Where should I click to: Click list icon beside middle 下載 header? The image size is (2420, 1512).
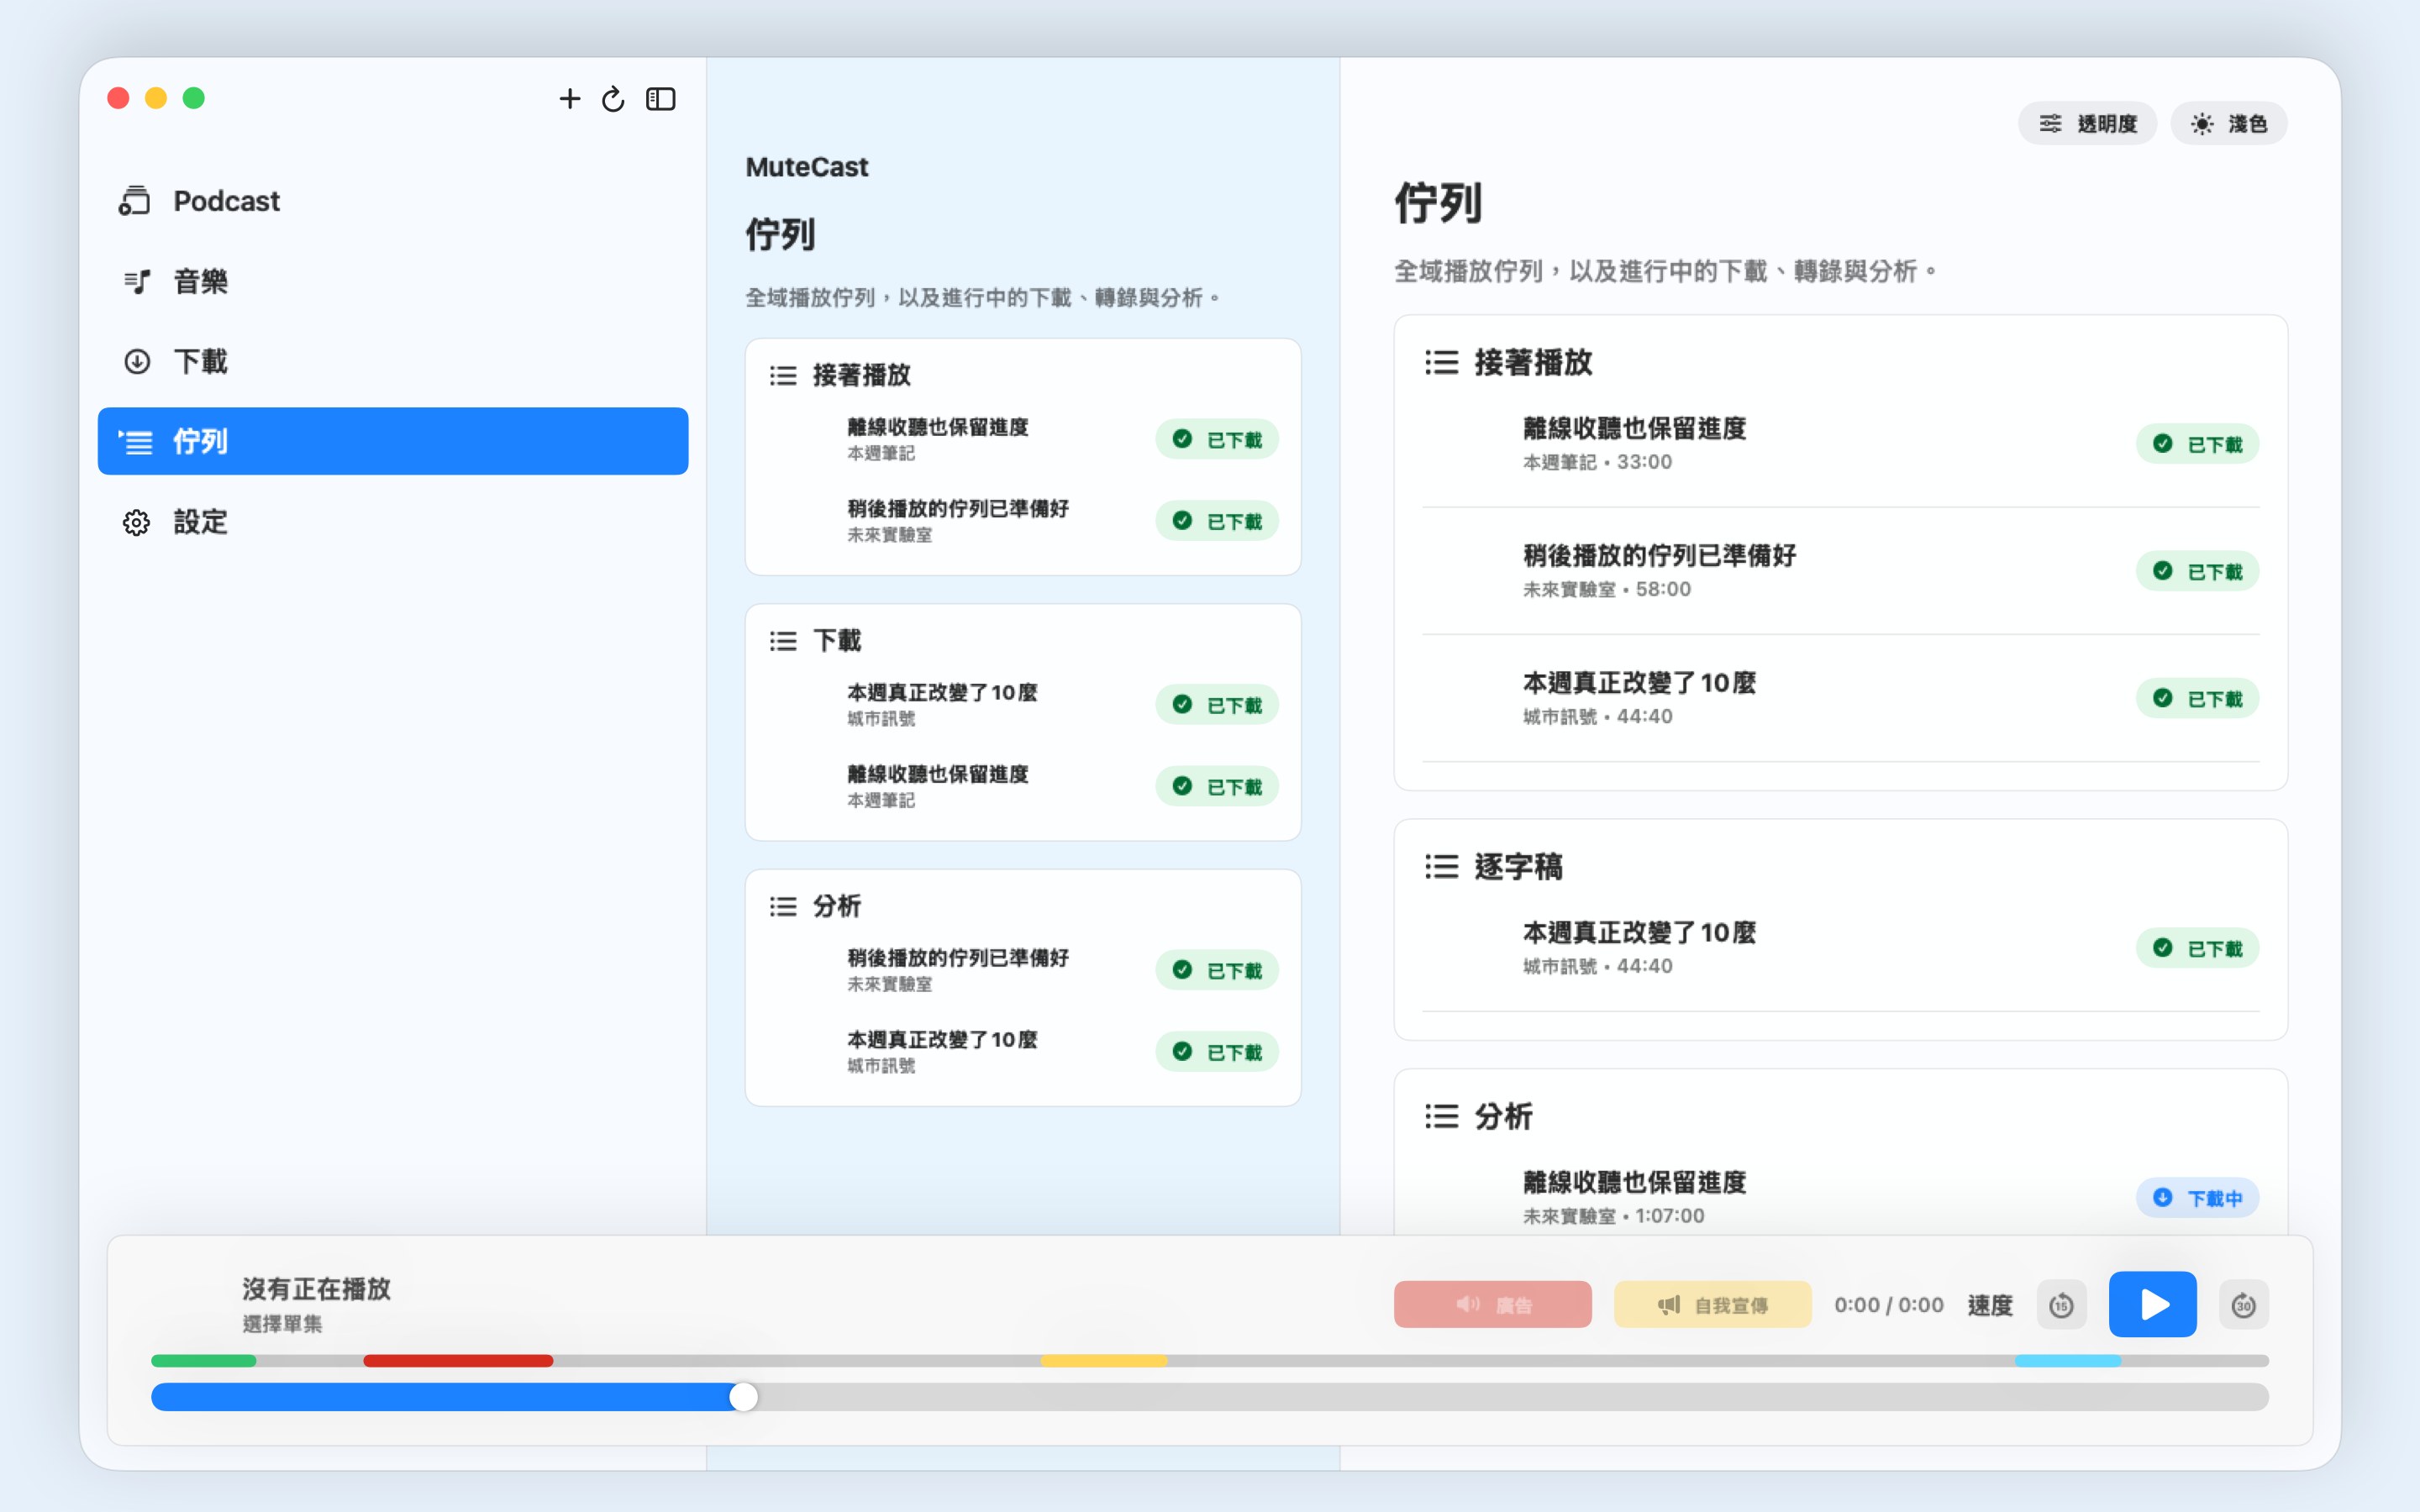[783, 641]
